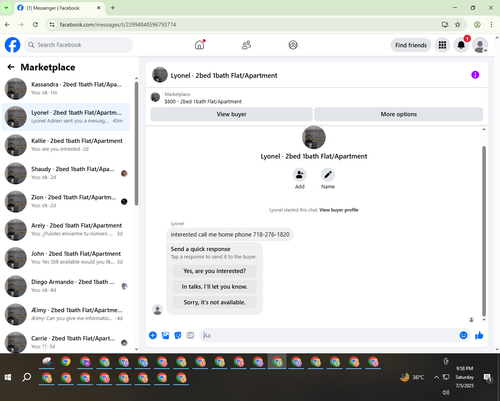Open the Carrie conversation

66,342
